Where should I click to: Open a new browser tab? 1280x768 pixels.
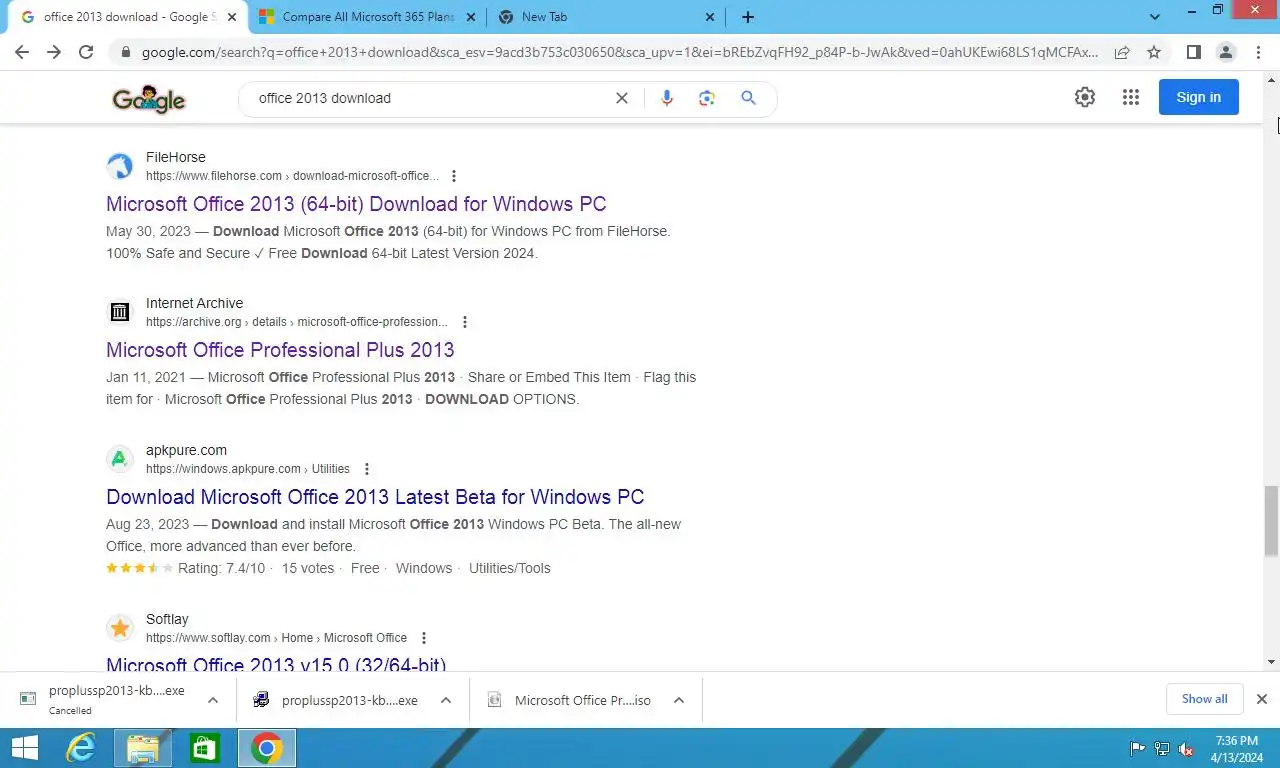point(747,17)
